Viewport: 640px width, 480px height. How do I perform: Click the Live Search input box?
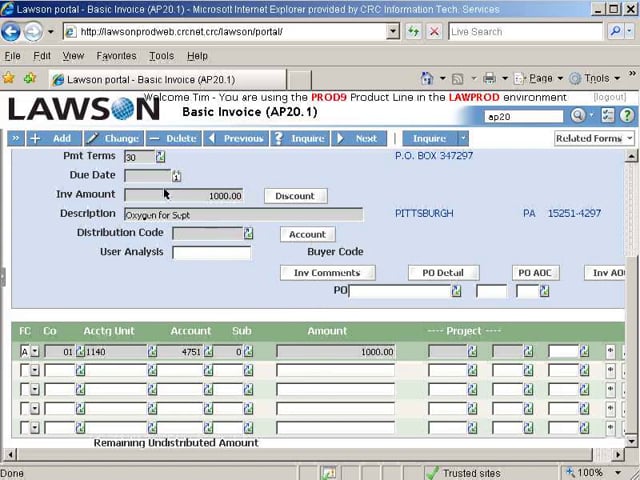point(525,31)
